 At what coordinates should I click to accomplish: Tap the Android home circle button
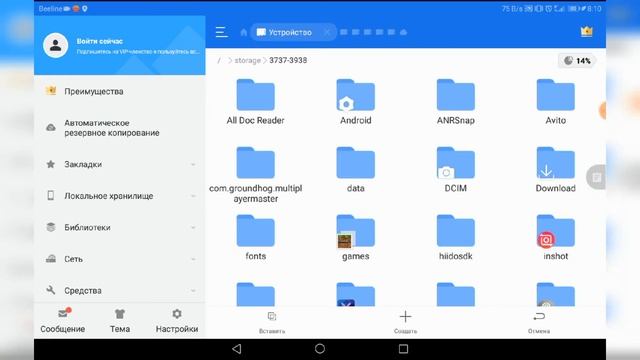point(320,349)
